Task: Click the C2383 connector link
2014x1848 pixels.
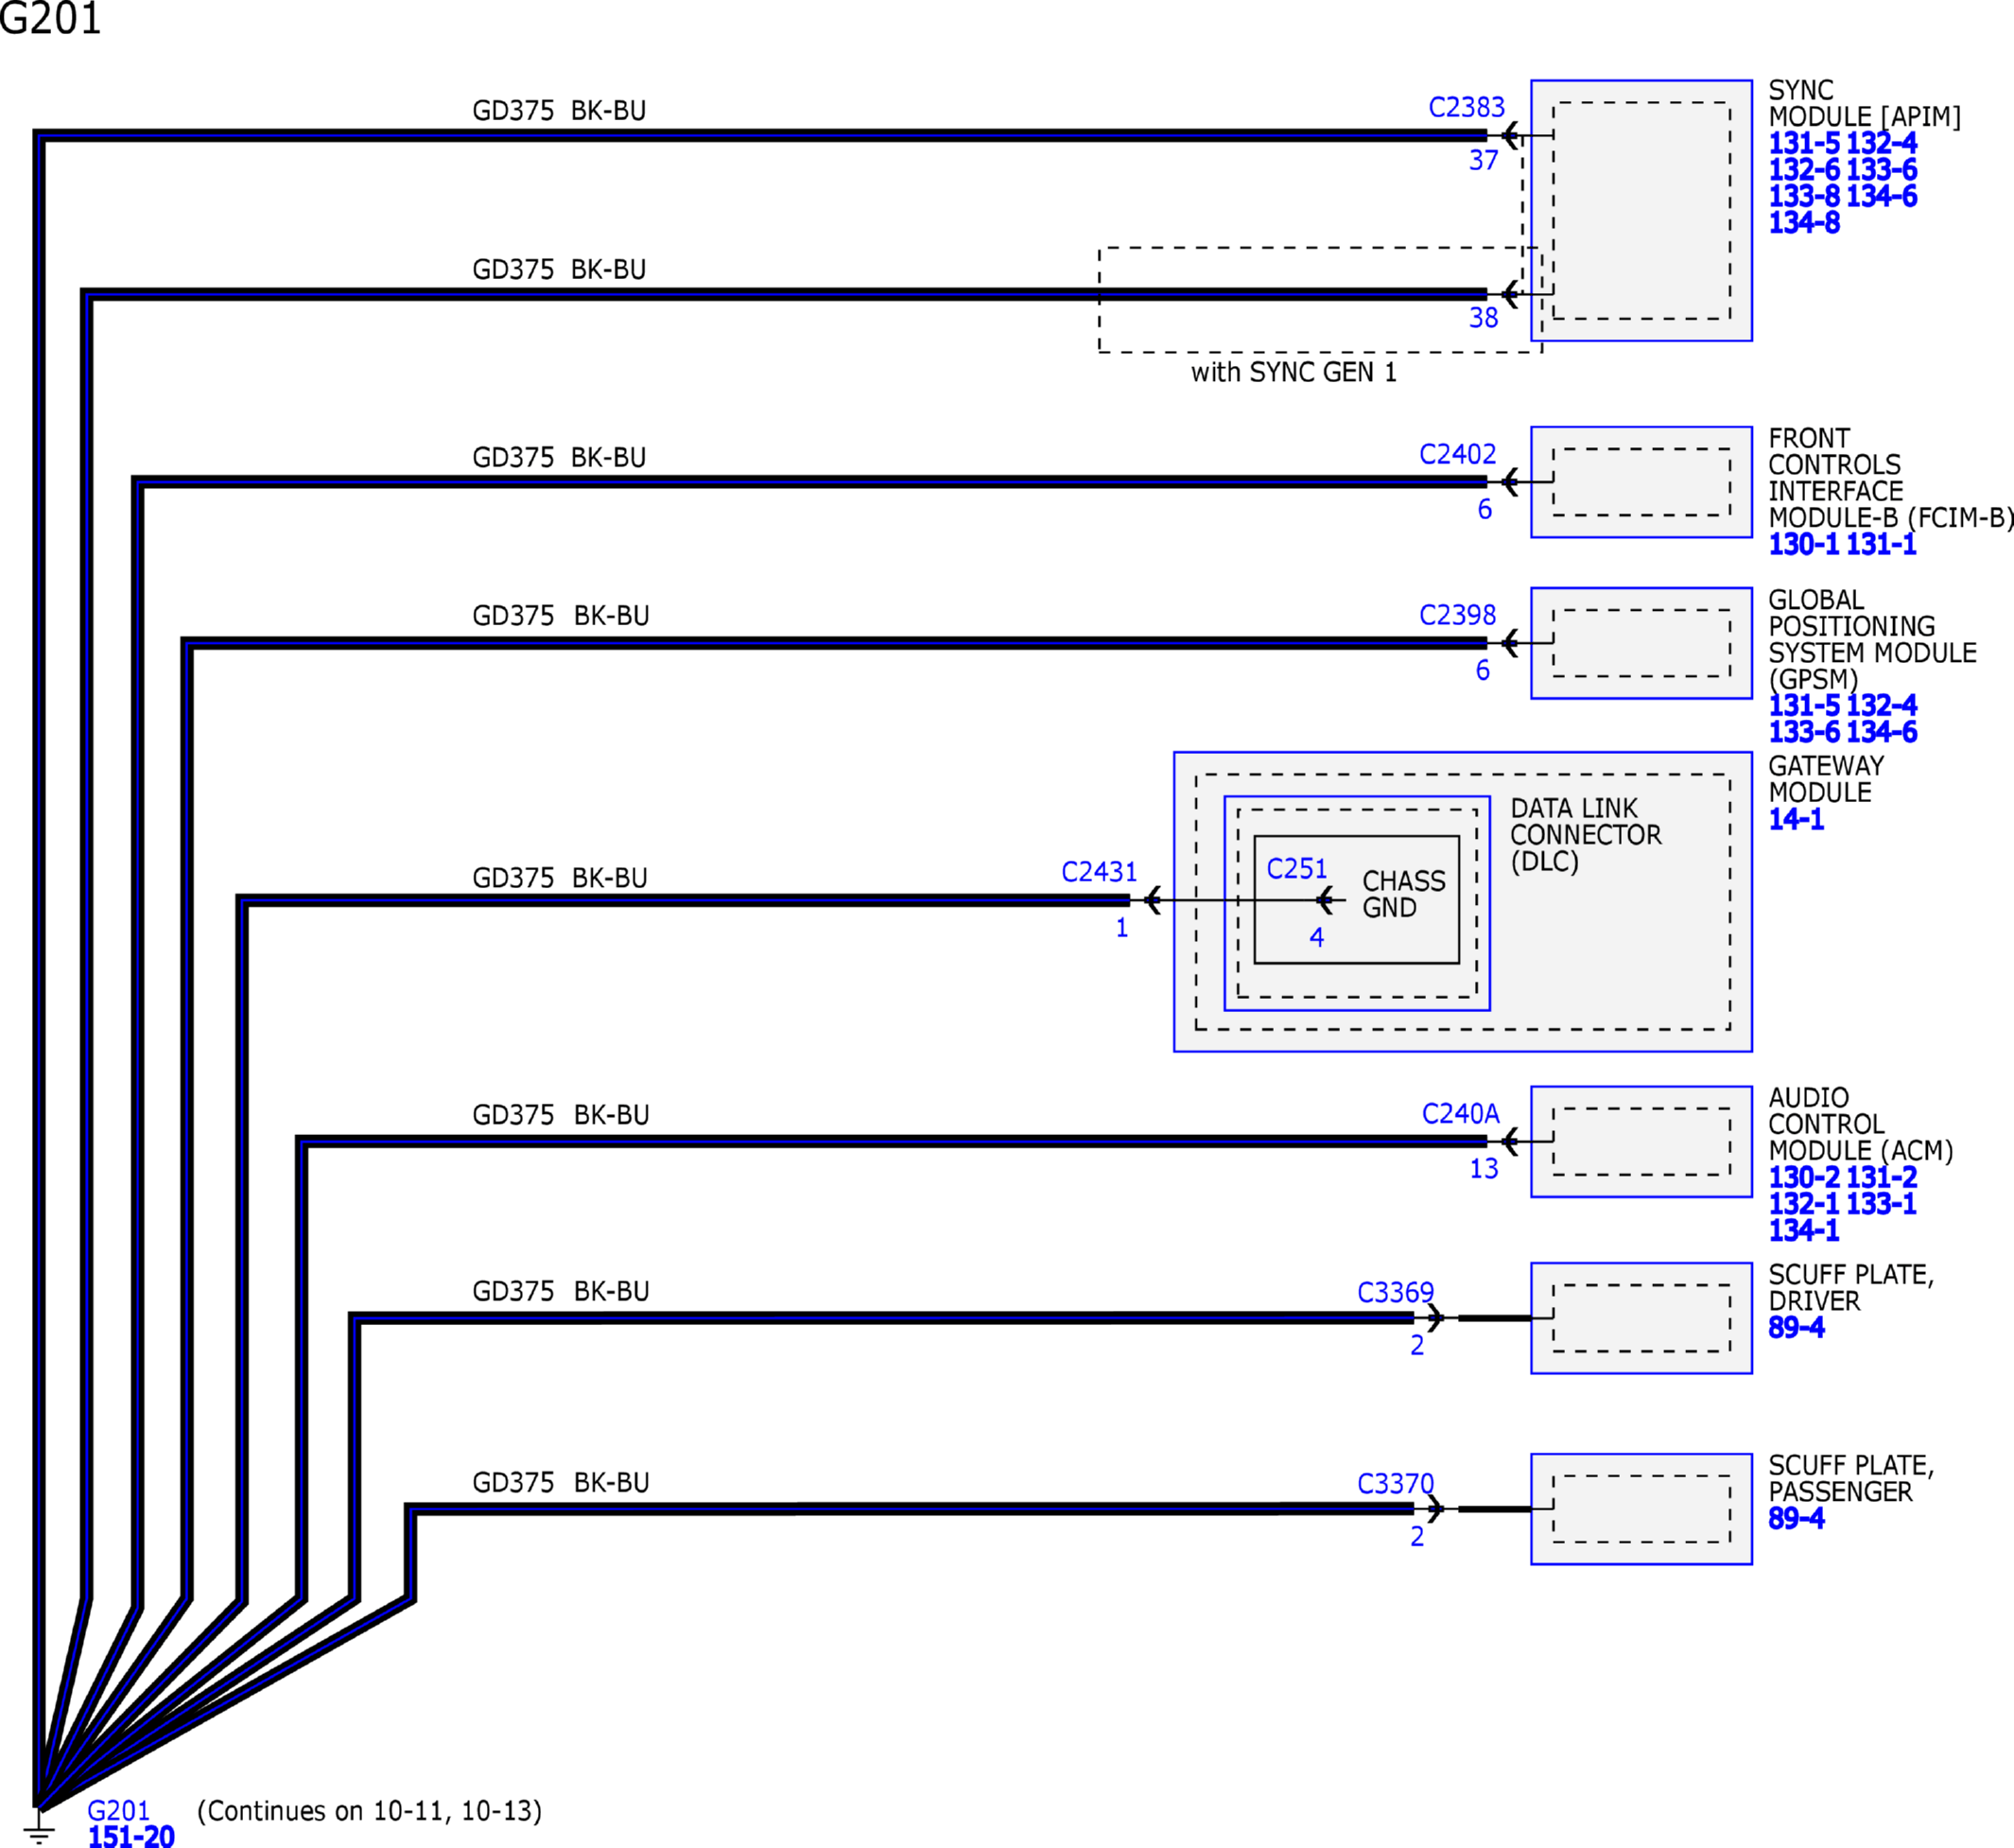Action: [x=1466, y=107]
